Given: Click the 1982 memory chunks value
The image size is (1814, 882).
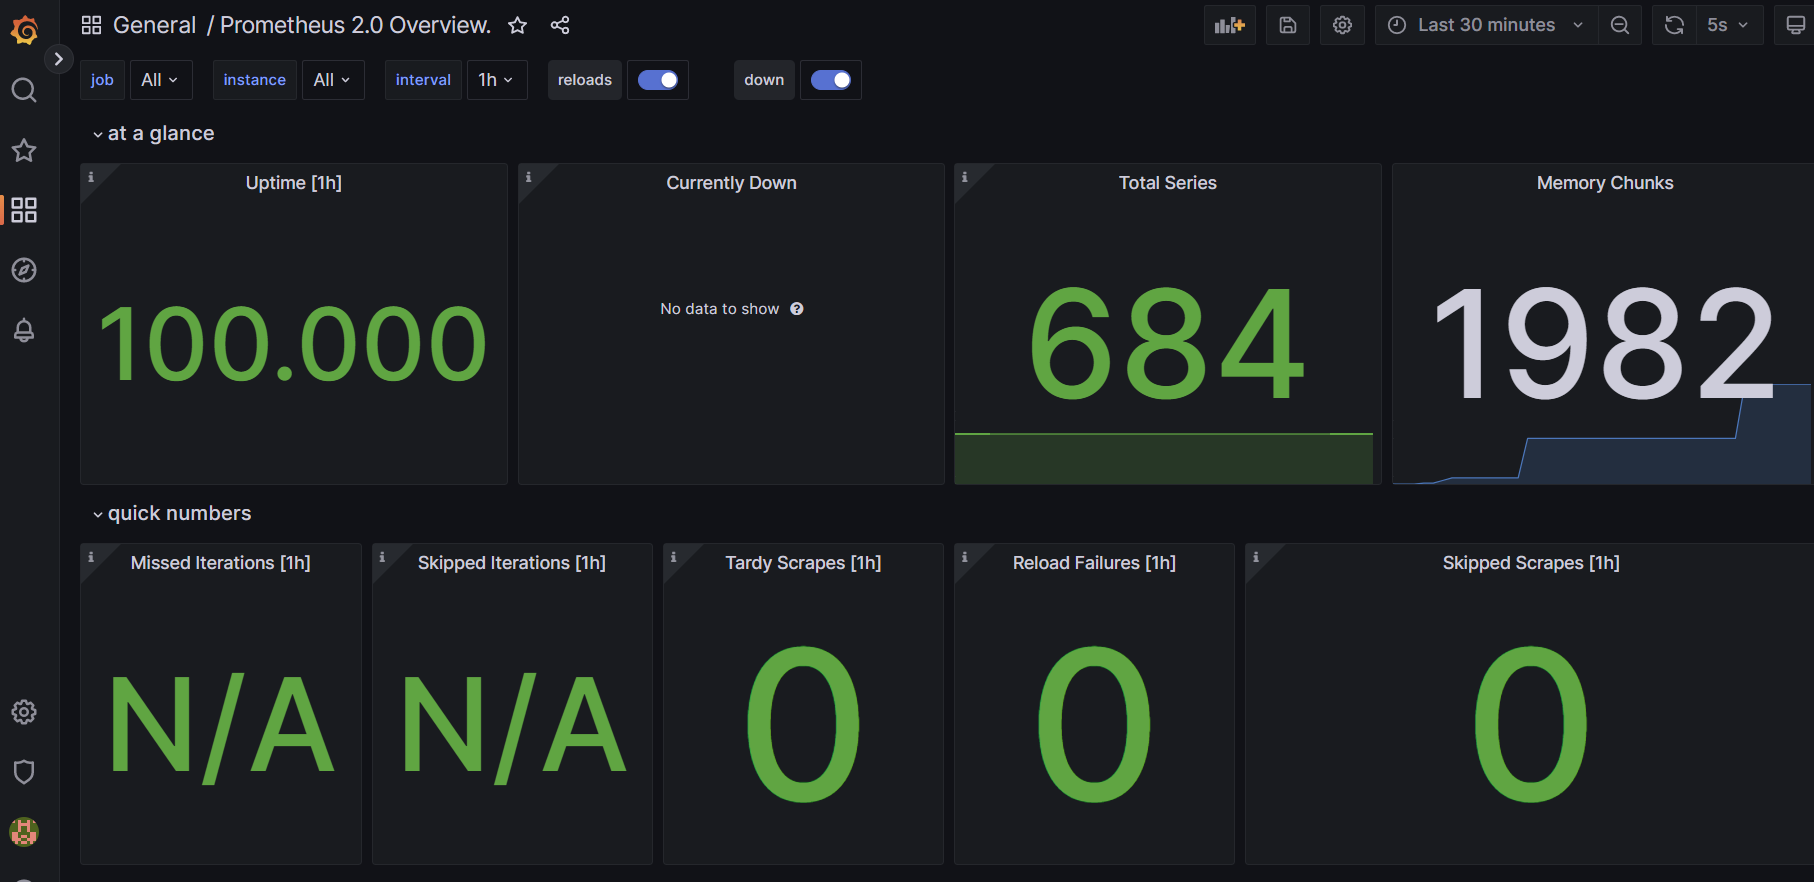Looking at the screenshot, I should click(1603, 343).
